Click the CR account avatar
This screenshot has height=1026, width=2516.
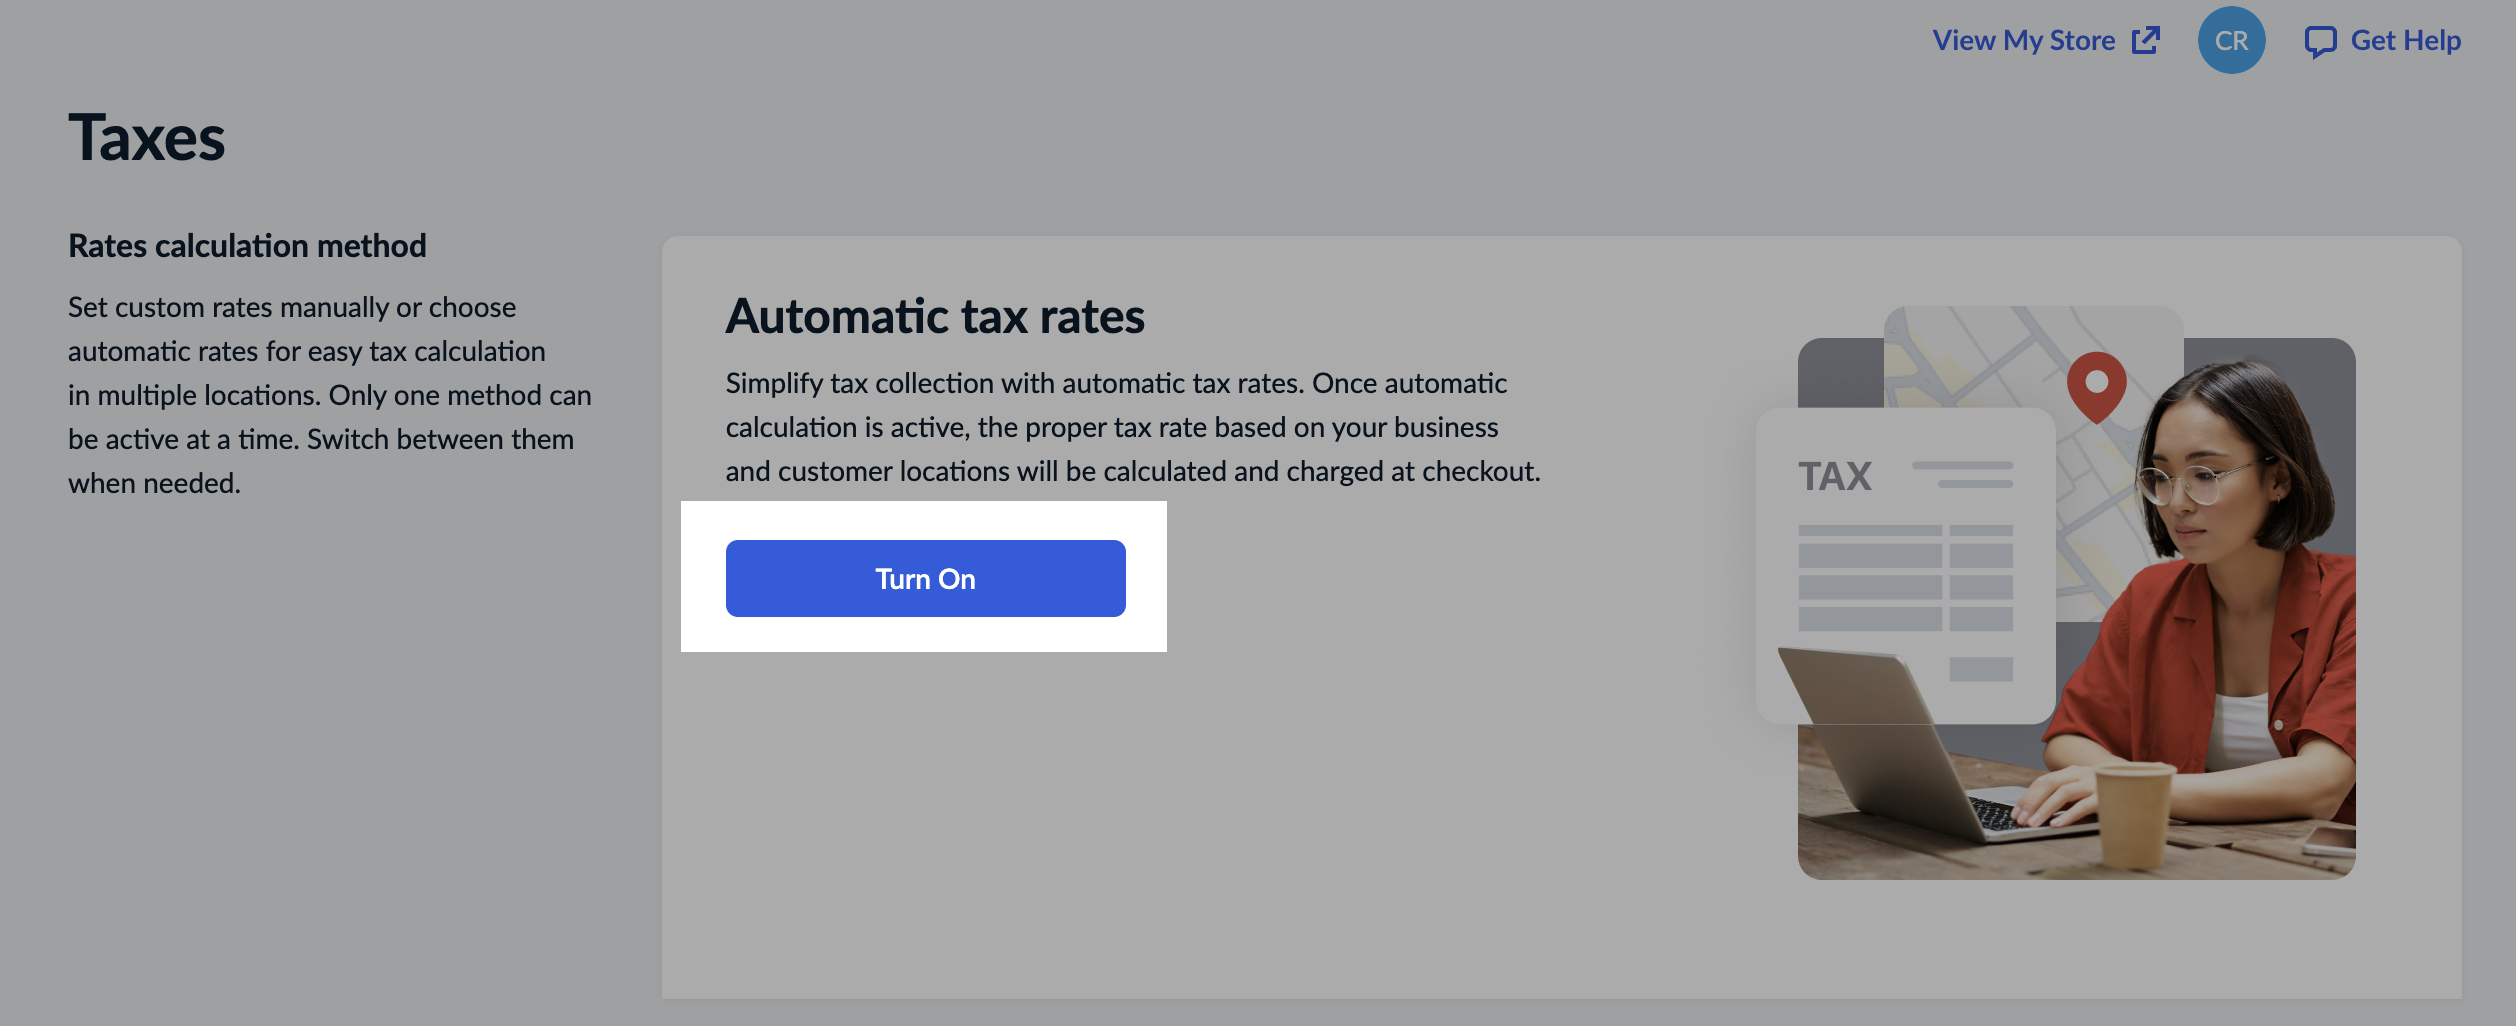pos(2231,40)
